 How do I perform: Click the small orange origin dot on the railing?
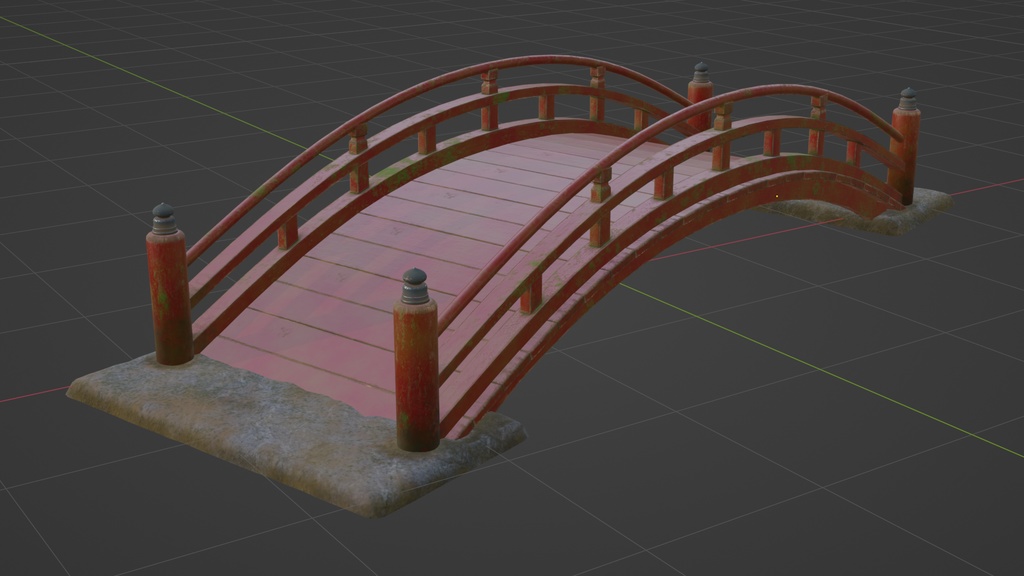click(775, 196)
